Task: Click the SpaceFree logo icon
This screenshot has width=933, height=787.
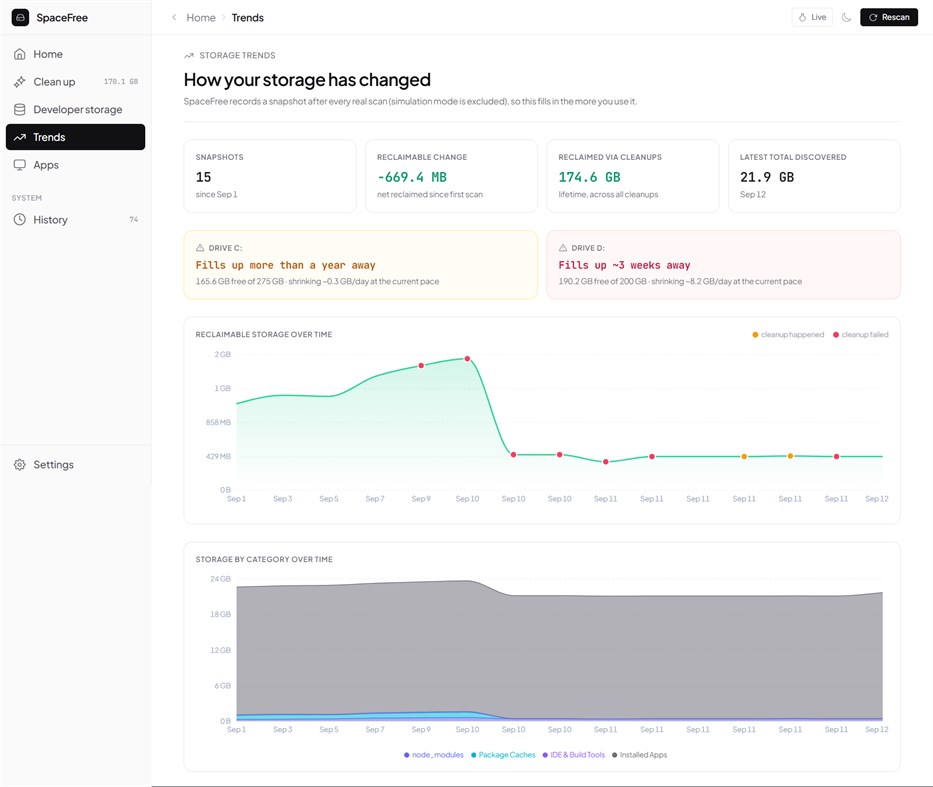Action: click(20, 18)
